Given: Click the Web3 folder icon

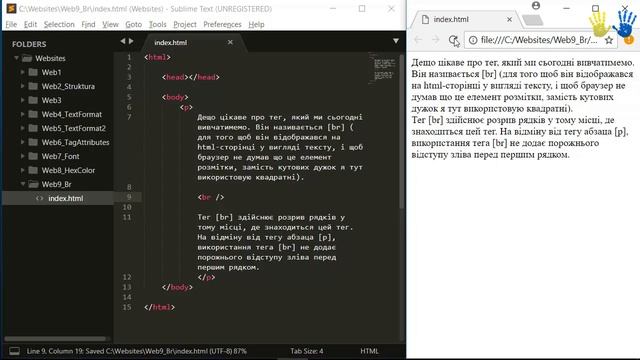Looking at the screenshot, I should click(x=33, y=100).
